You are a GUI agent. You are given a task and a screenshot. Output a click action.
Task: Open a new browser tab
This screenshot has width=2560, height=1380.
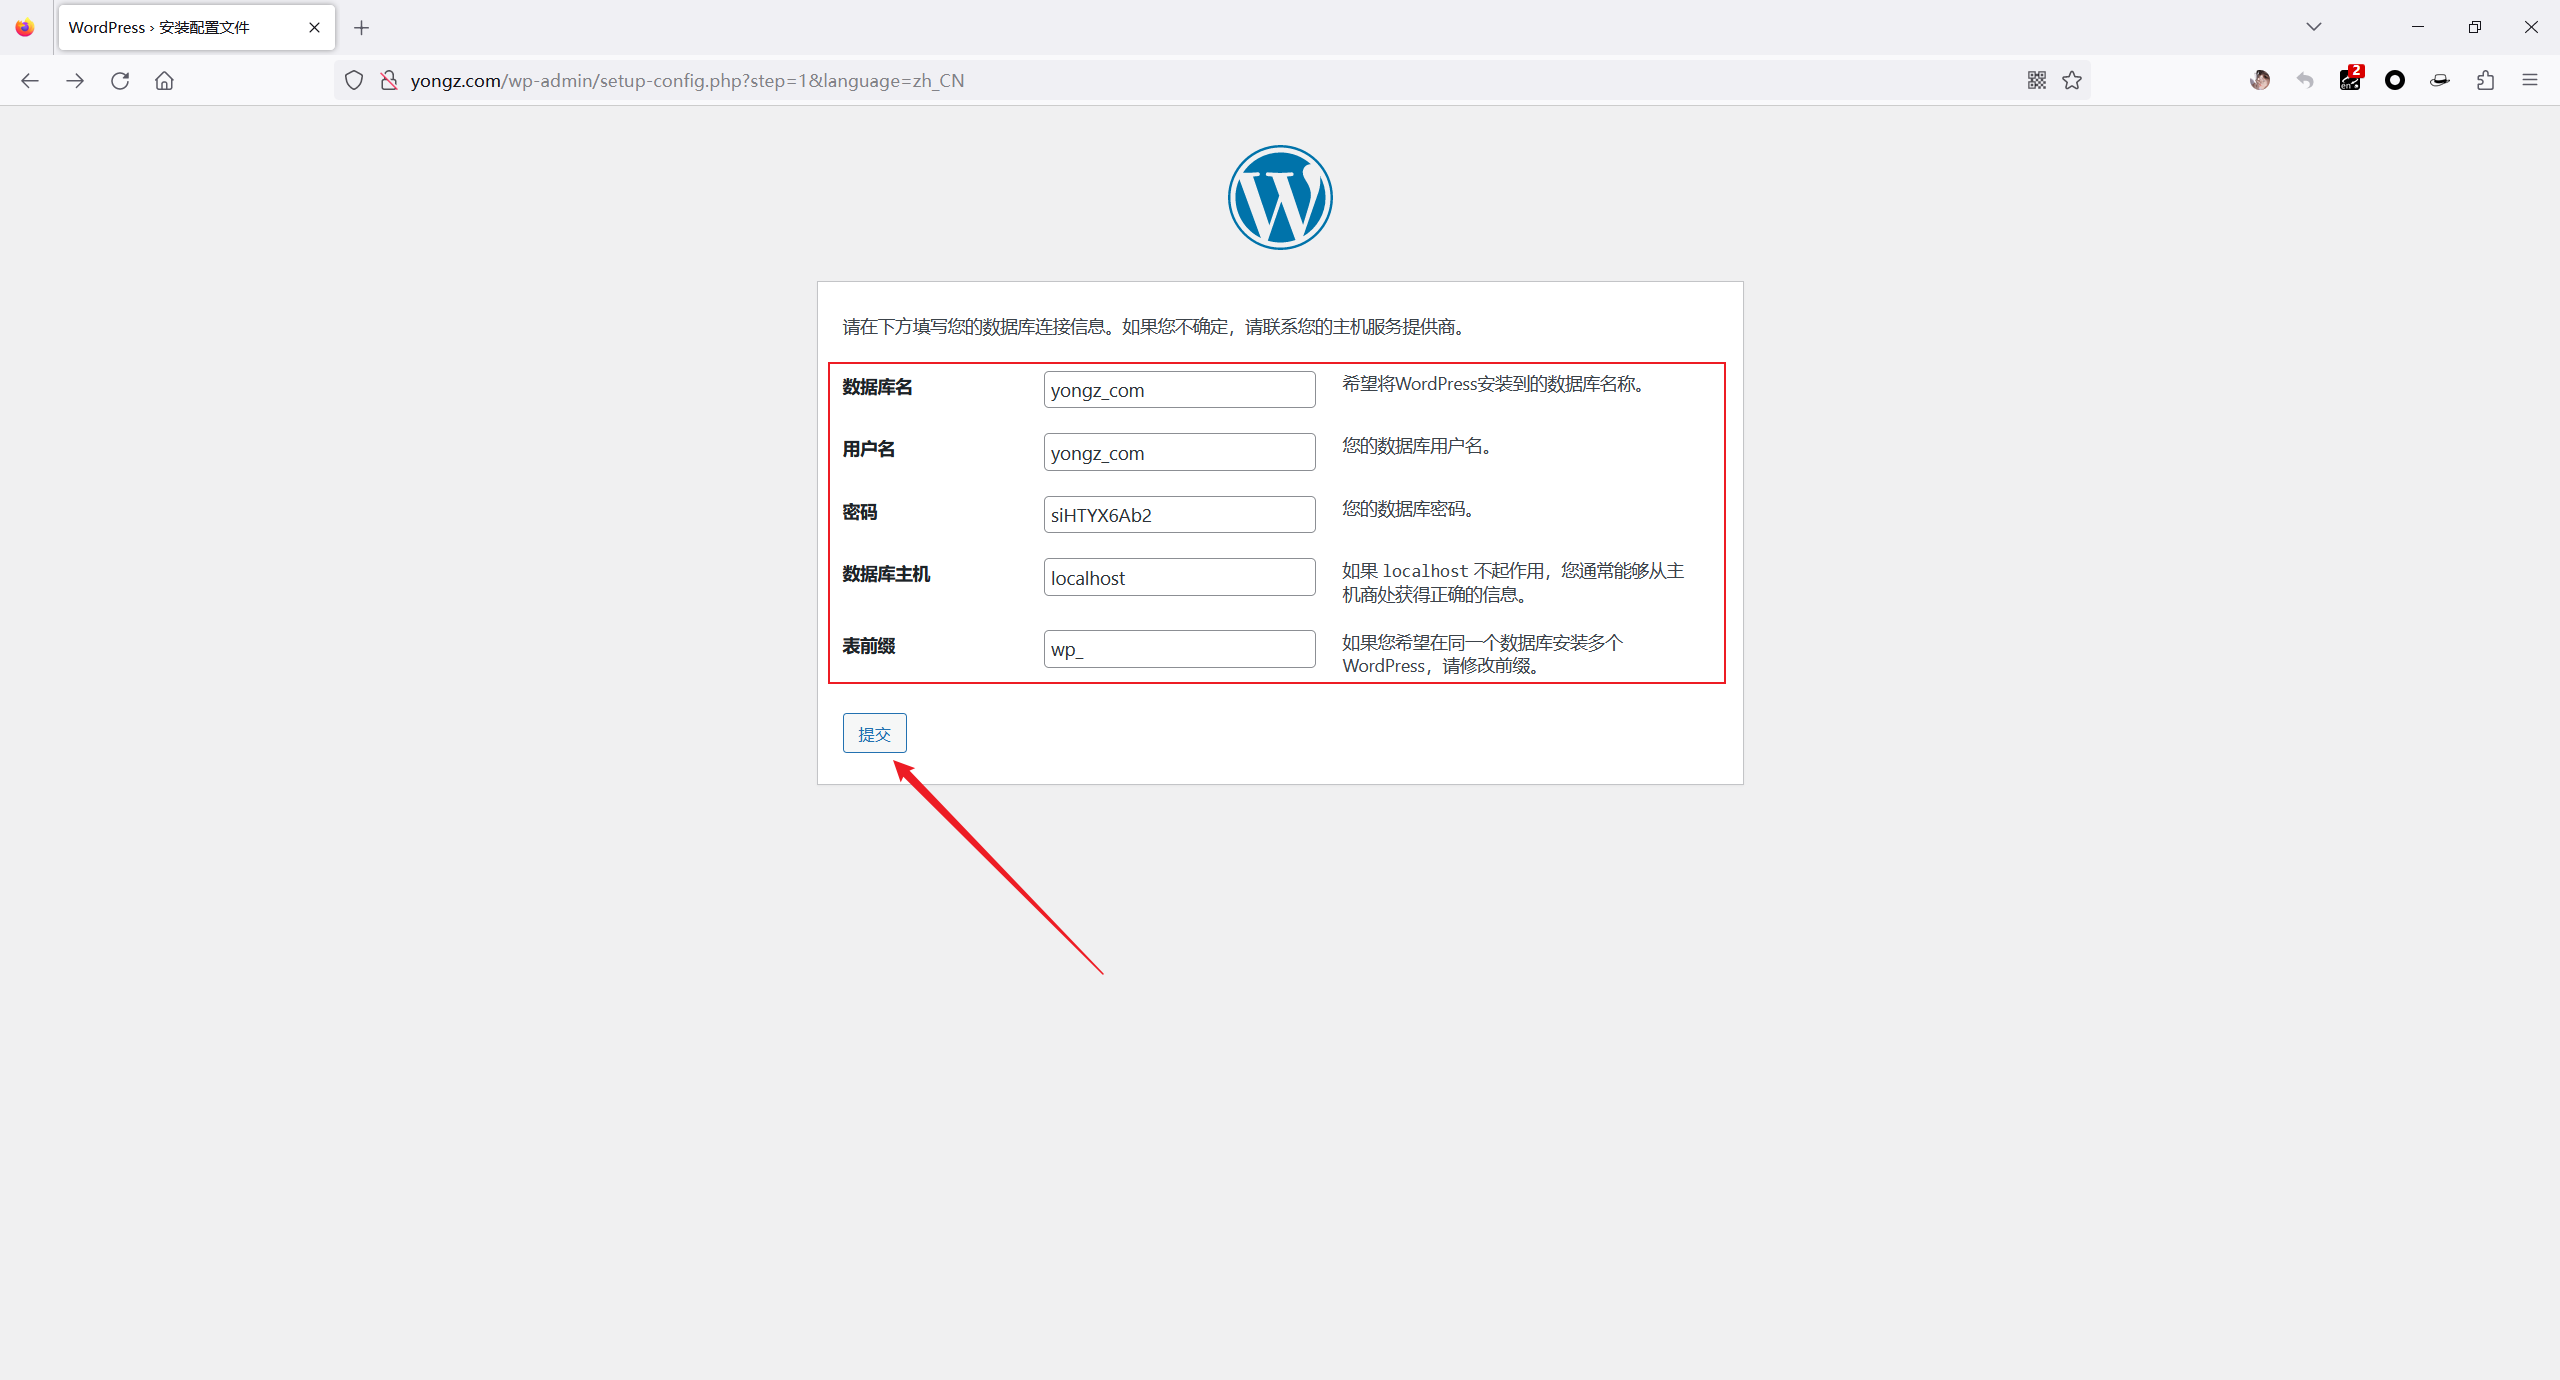point(362,28)
